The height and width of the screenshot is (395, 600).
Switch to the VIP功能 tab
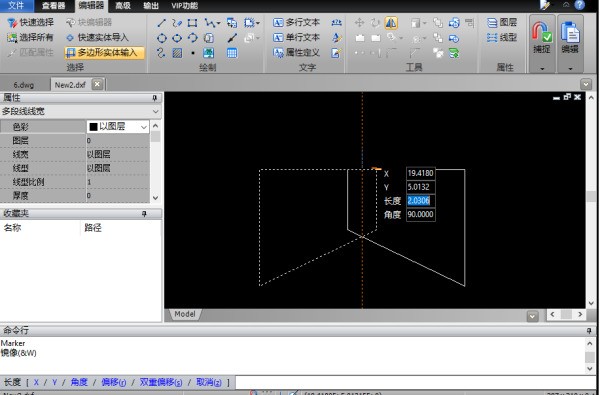coord(184,5)
